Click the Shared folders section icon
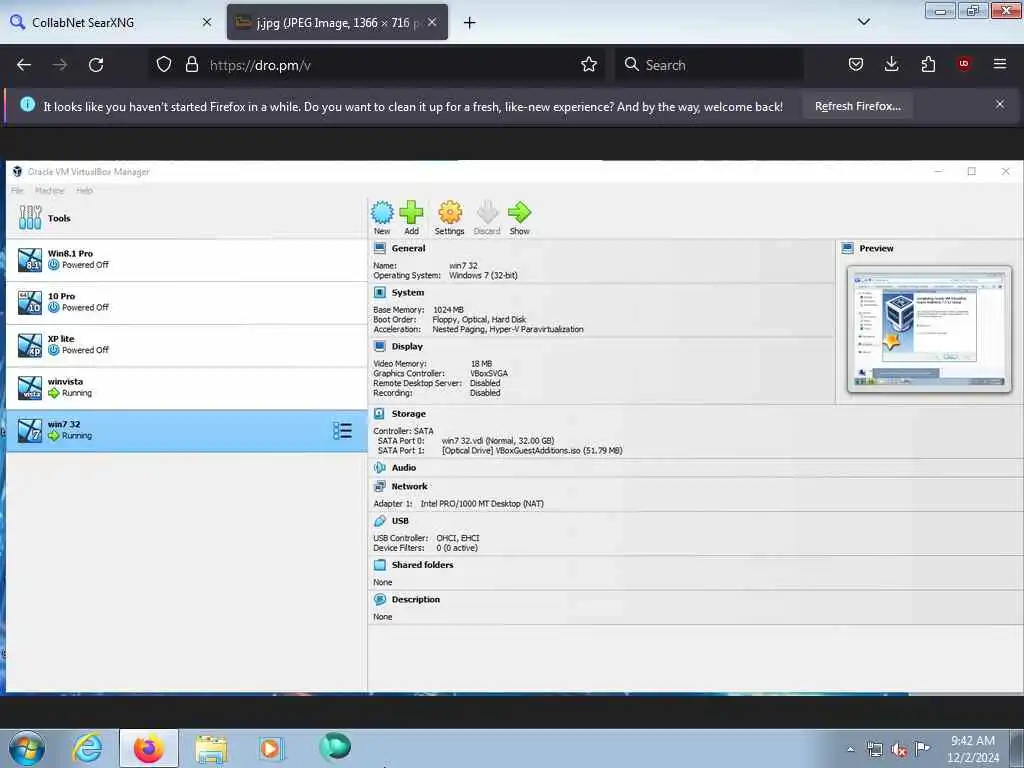The height and width of the screenshot is (768, 1024). click(x=379, y=565)
